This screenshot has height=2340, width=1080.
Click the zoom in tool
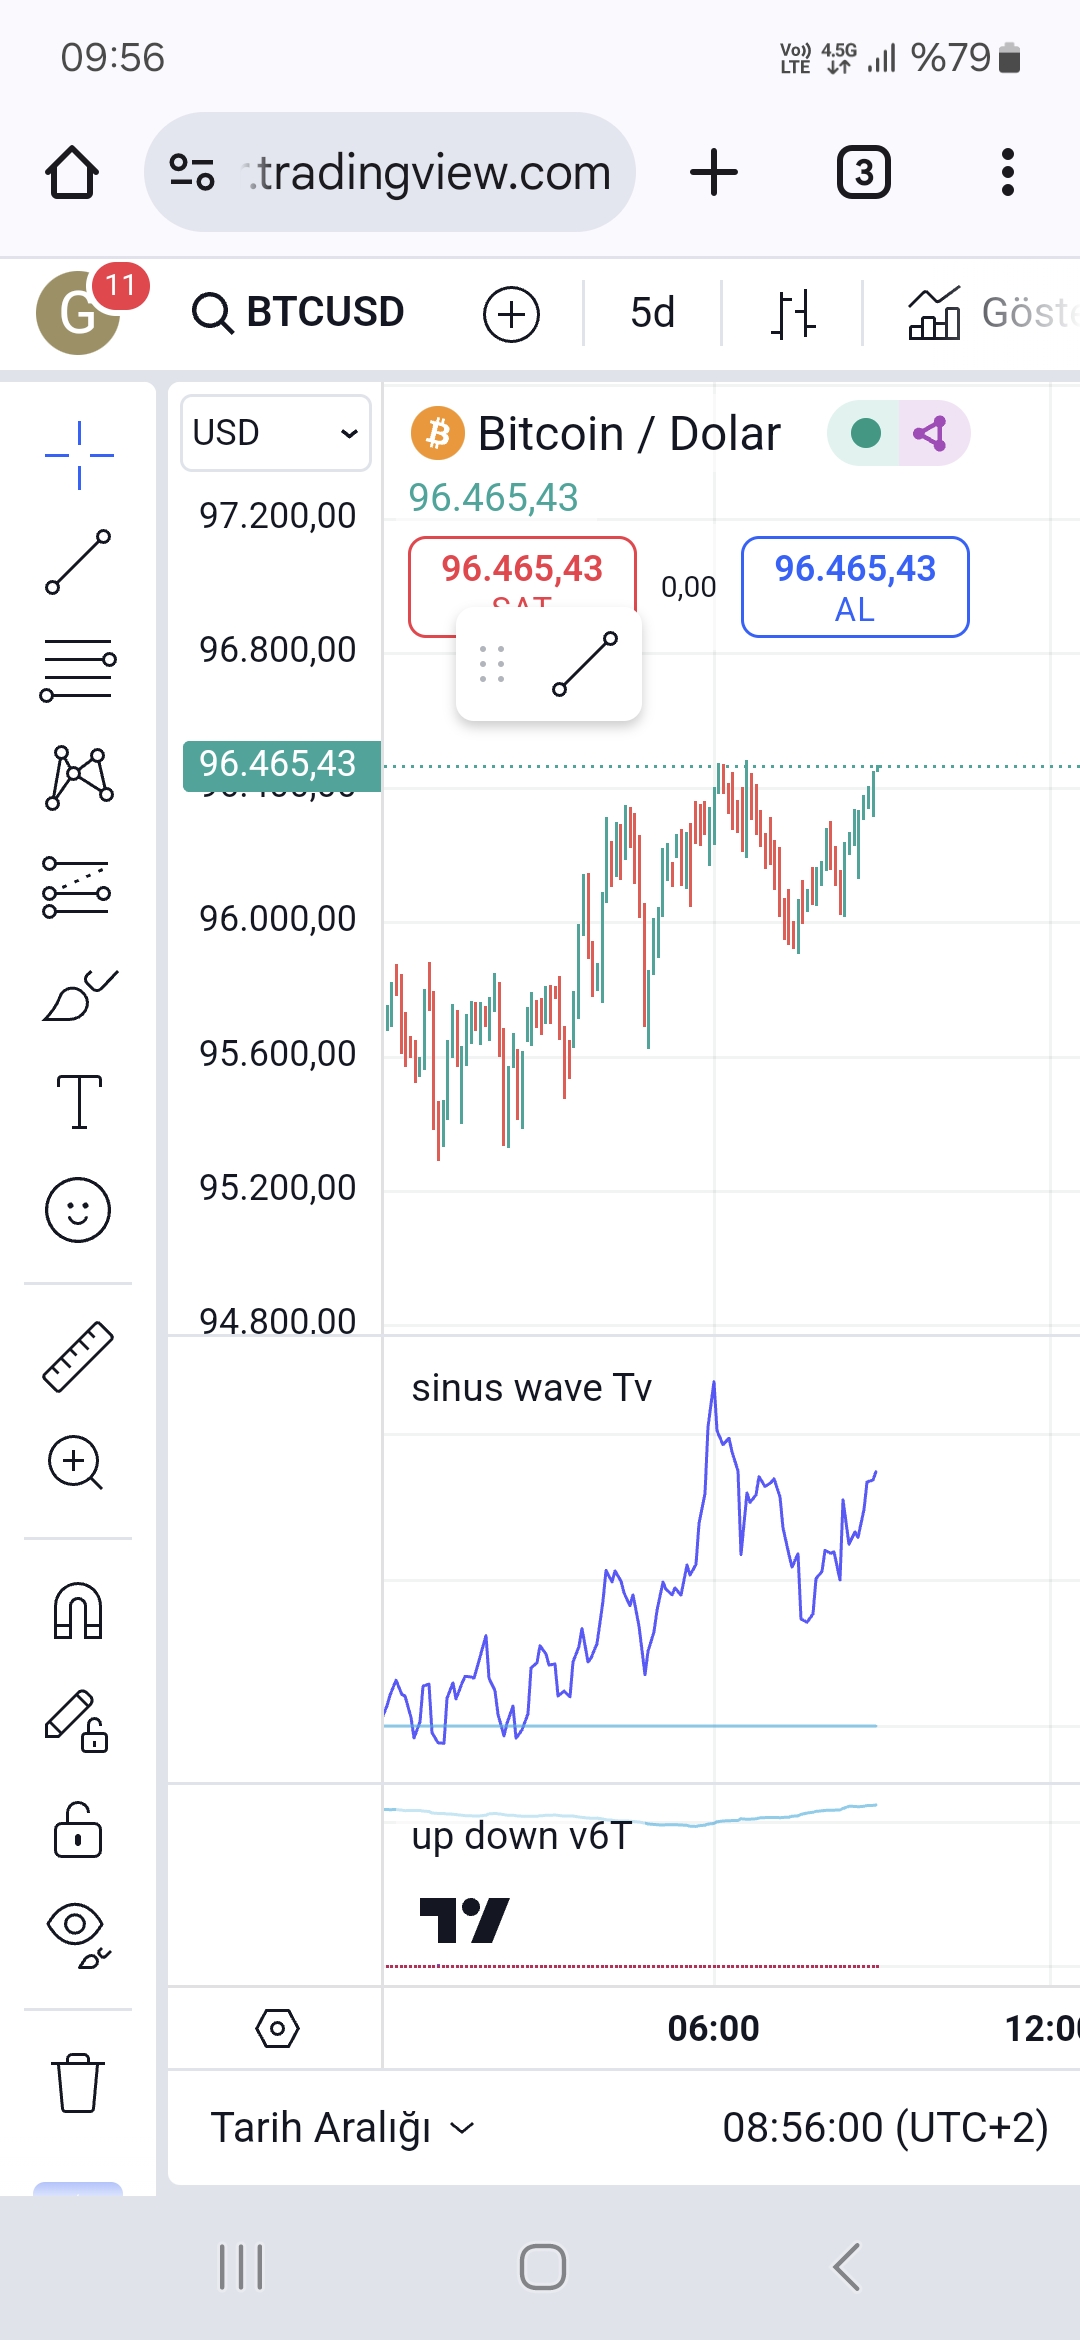76,1463
